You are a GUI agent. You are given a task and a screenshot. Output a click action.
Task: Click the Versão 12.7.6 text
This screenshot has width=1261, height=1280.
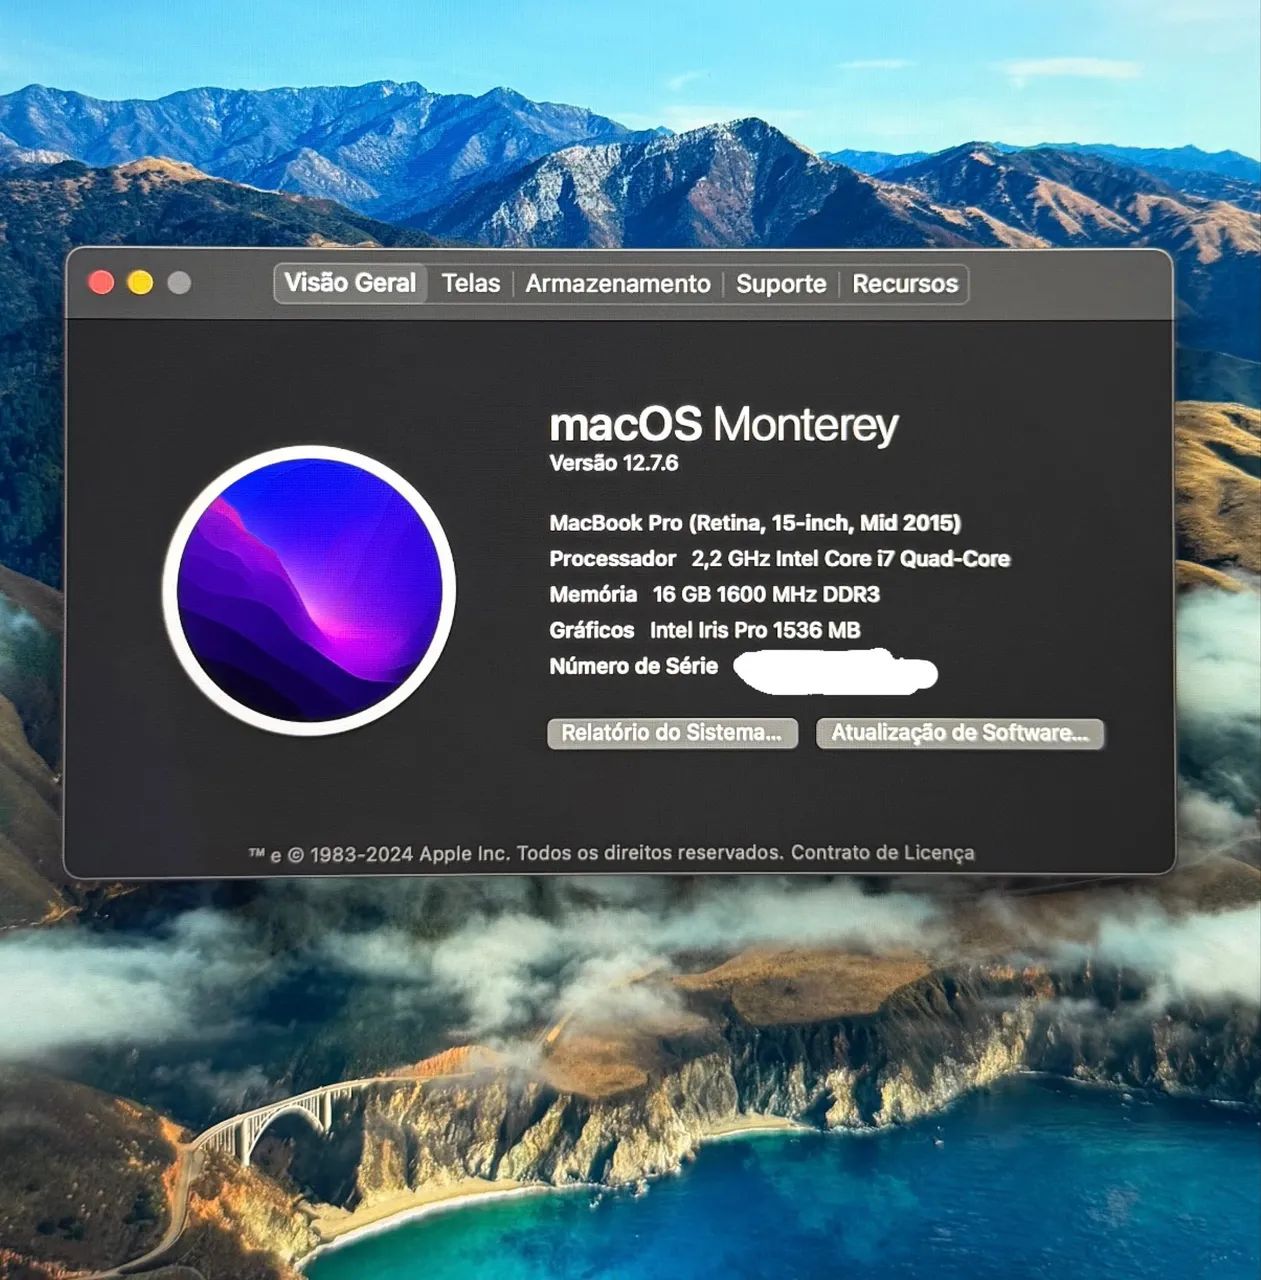(x=614, y=463)
